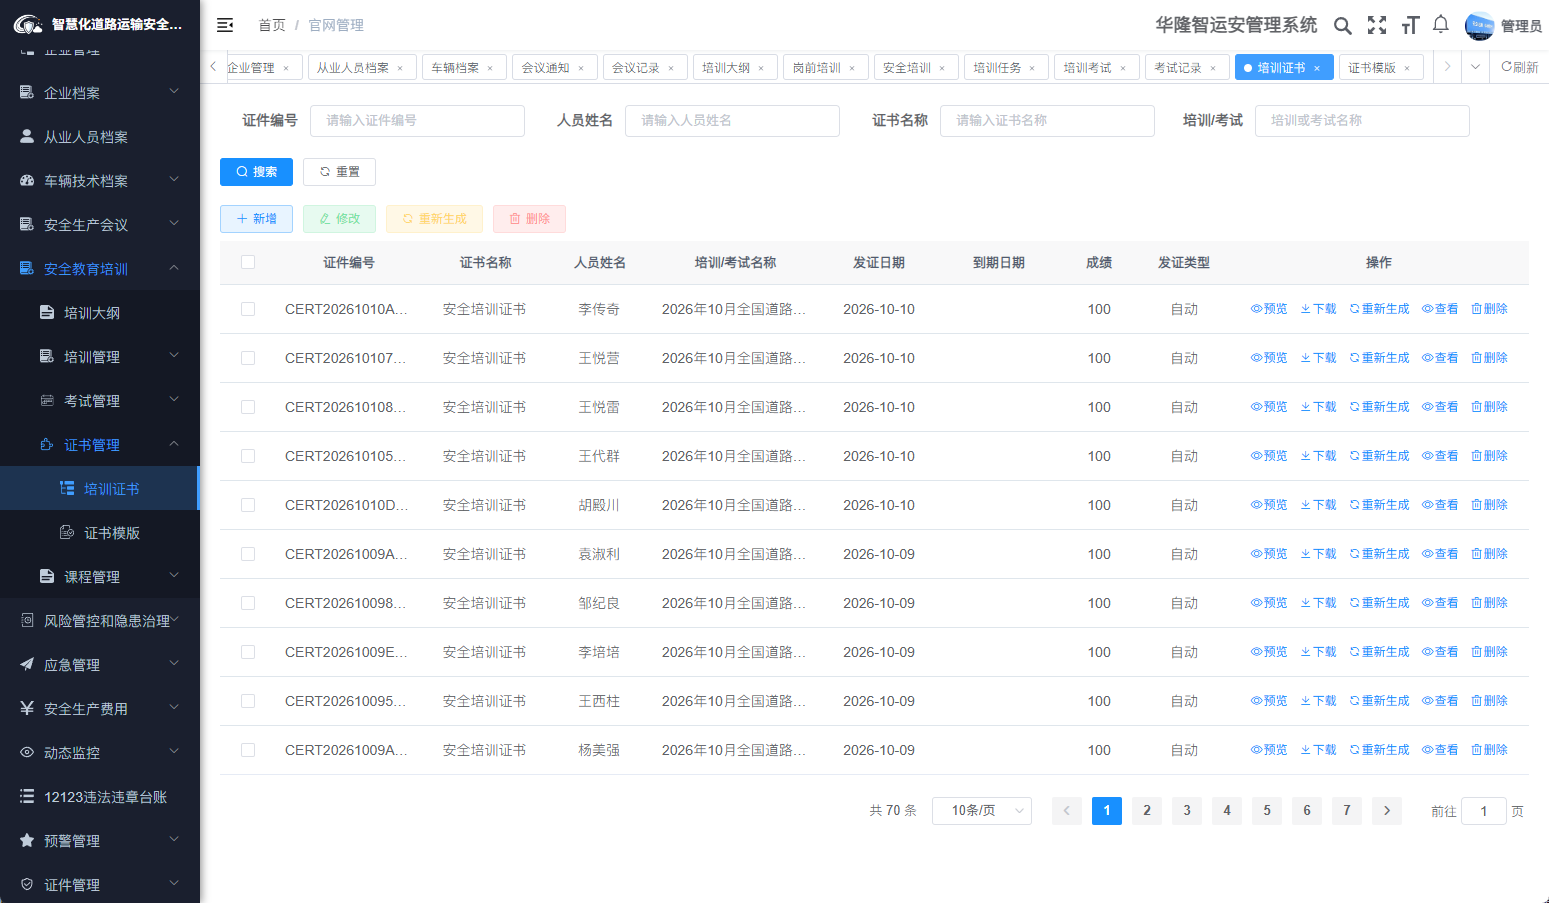Expand the 车辆技术档案 sidebar menu
This screenshot has height=903, width=1549.
[x=100, y=181]
